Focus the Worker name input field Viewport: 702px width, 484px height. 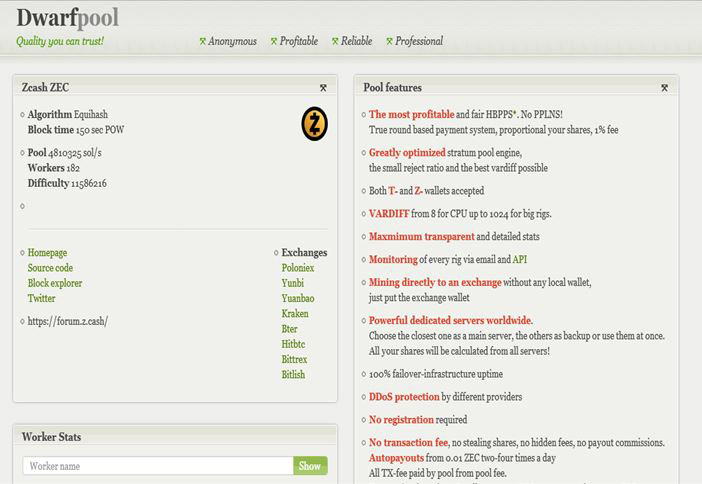pyautogui.click(x=158, y=466)
